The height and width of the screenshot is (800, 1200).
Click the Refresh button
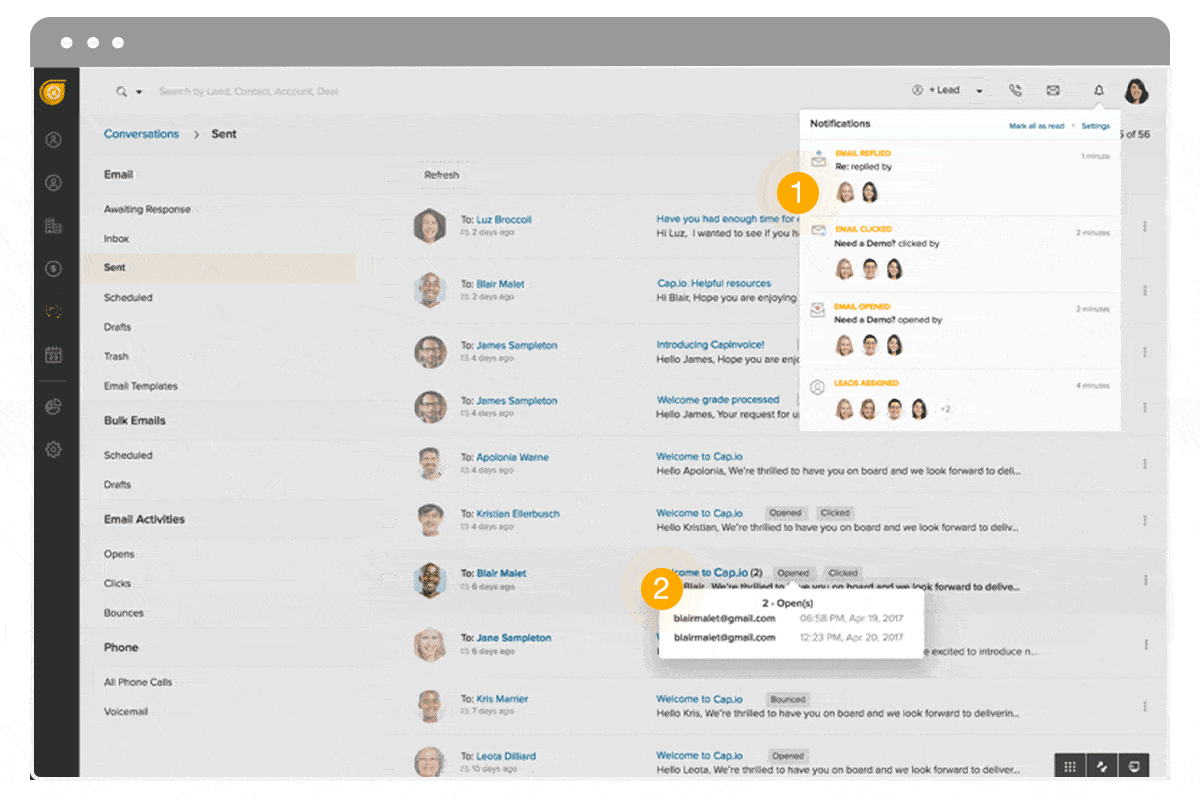(441, 175)
